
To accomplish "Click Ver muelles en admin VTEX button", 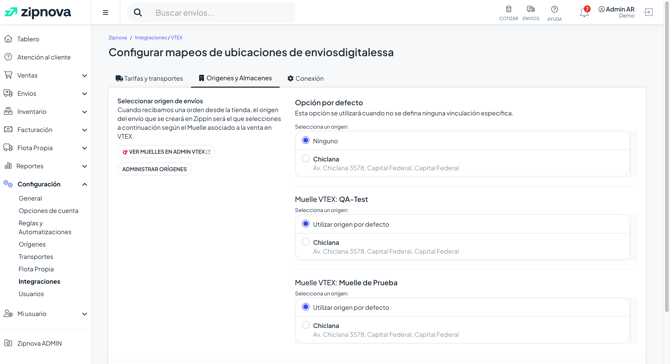I will (x=166, y=152).
